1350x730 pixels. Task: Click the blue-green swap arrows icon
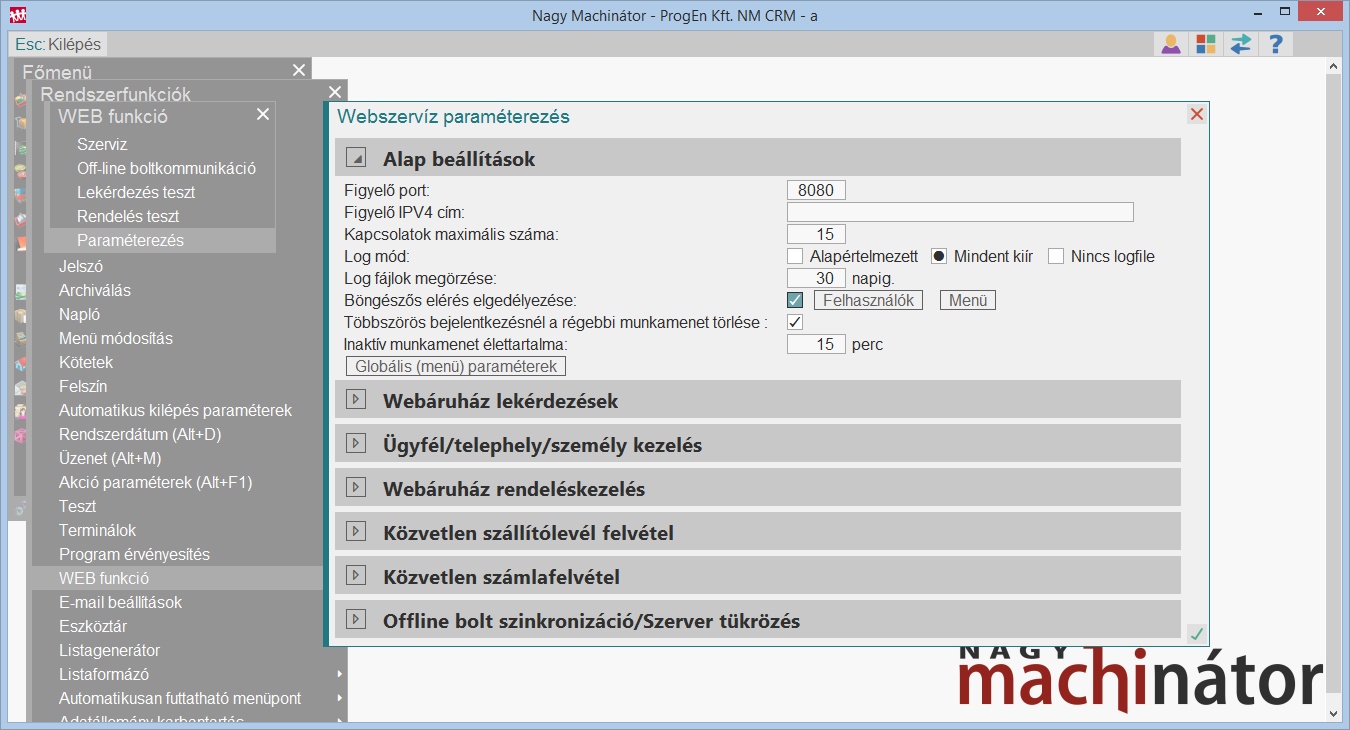pyautogui.click(x=1241, y=44)
